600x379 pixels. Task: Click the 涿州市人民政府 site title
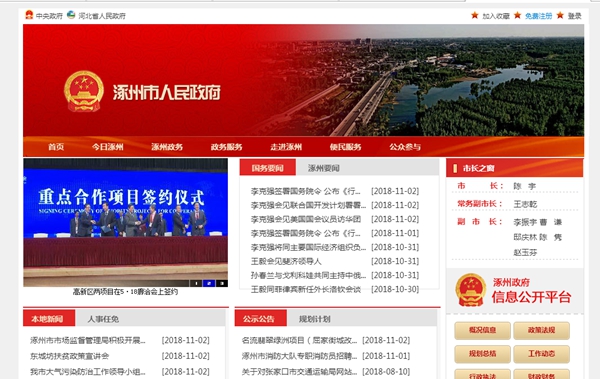(167, 92)
